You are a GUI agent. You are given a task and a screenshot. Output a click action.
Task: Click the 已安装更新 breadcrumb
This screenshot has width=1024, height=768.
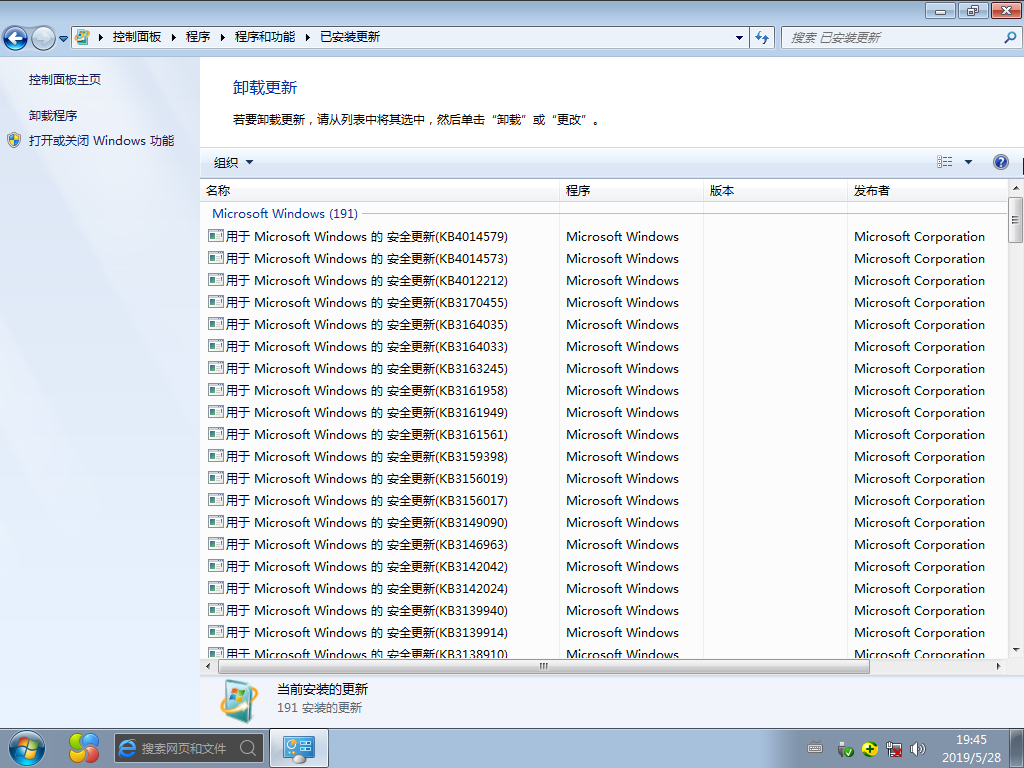click(350, 37)
